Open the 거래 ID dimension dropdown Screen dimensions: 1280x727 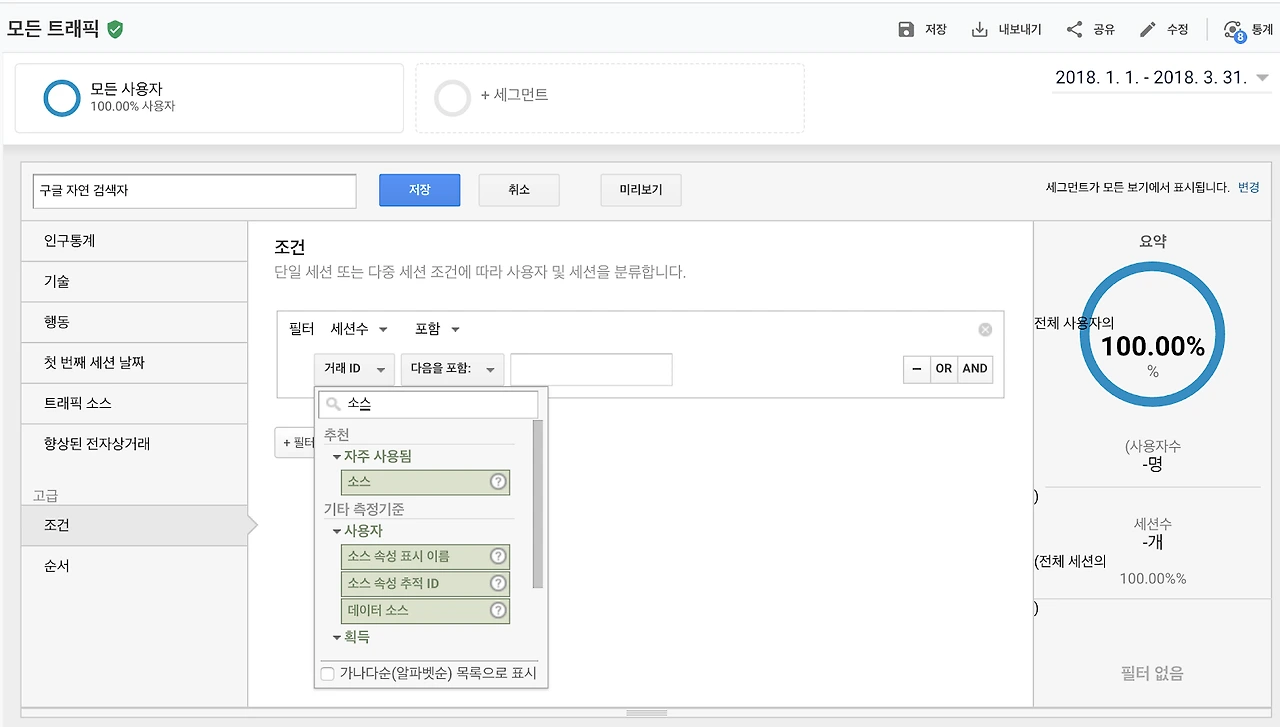pos(354,369)
